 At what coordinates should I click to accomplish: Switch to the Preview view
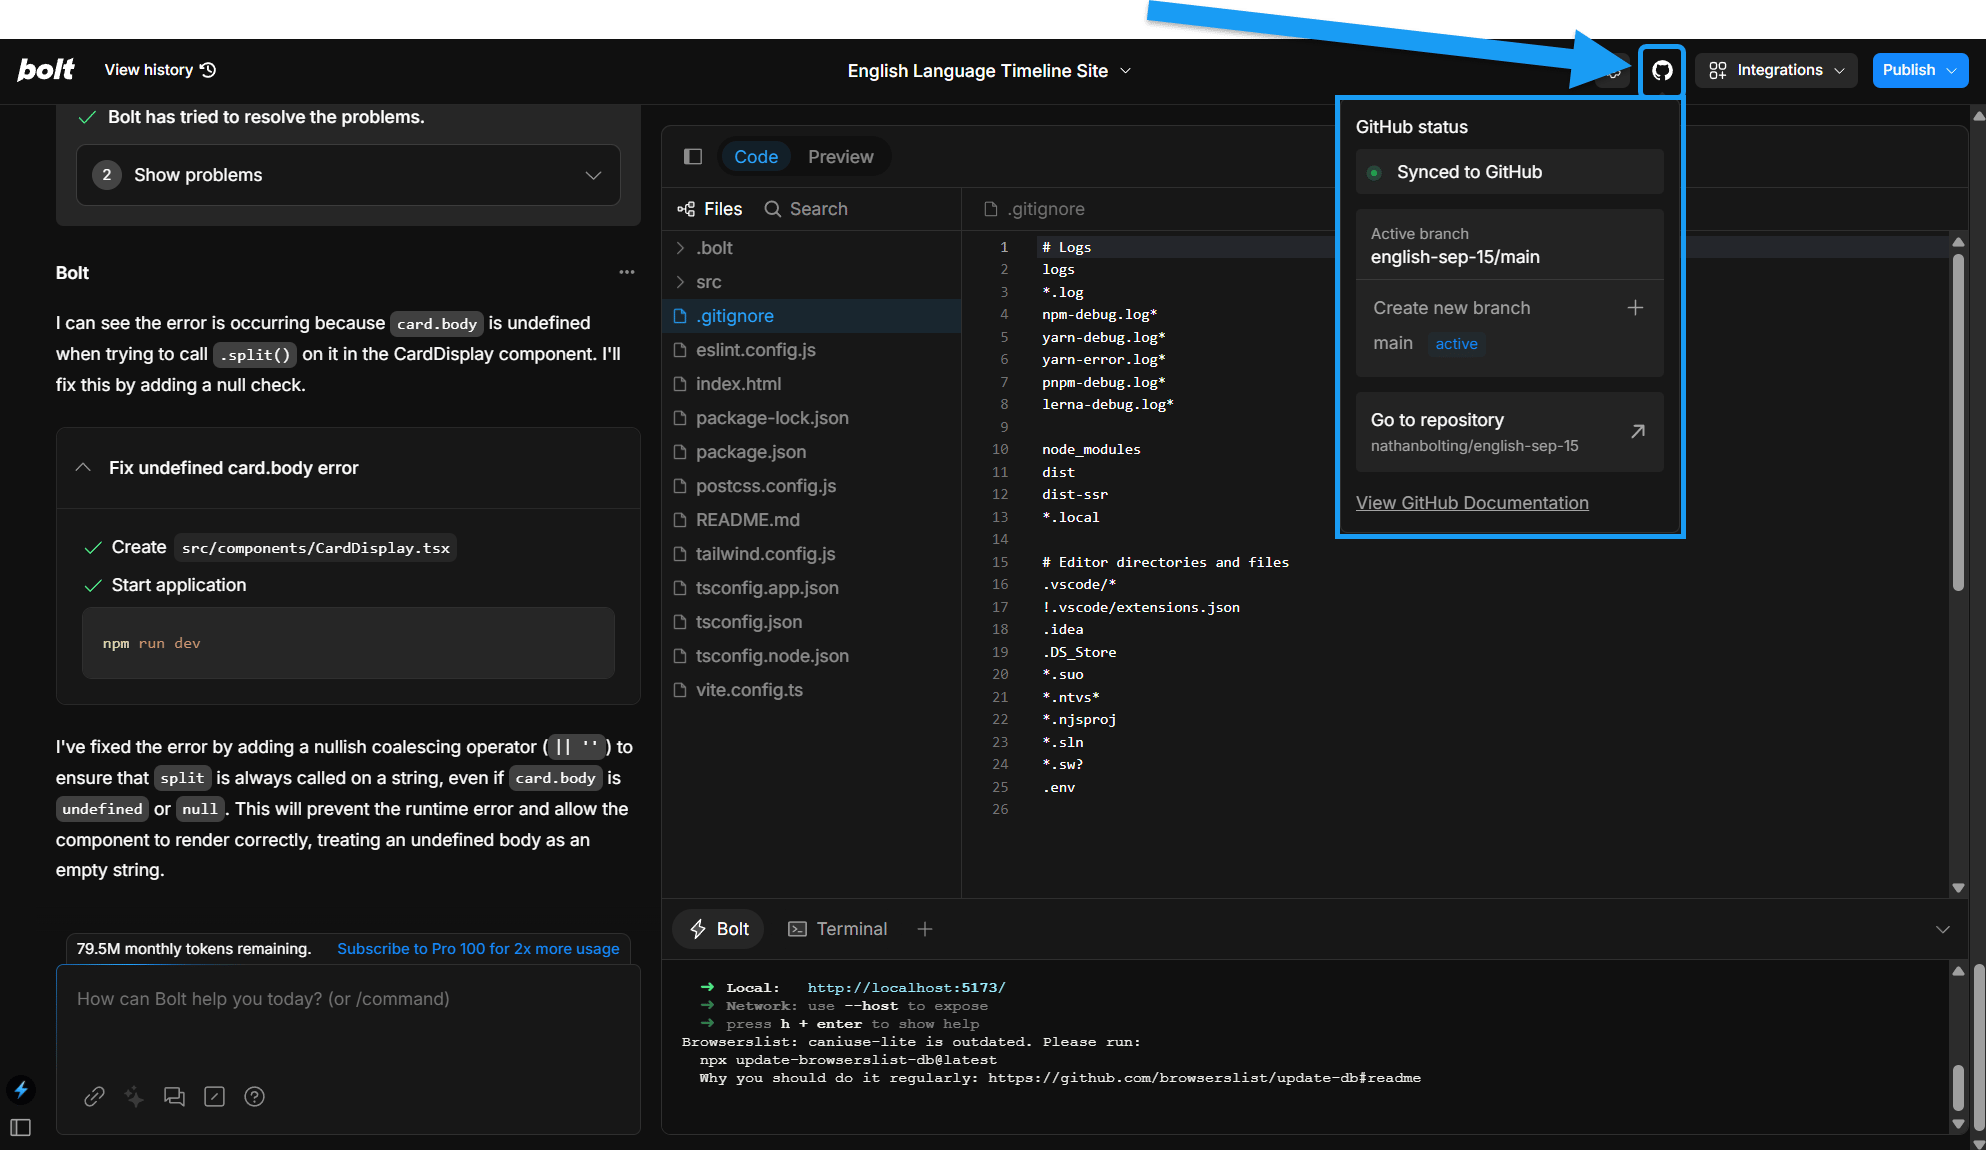click(840, 156)
